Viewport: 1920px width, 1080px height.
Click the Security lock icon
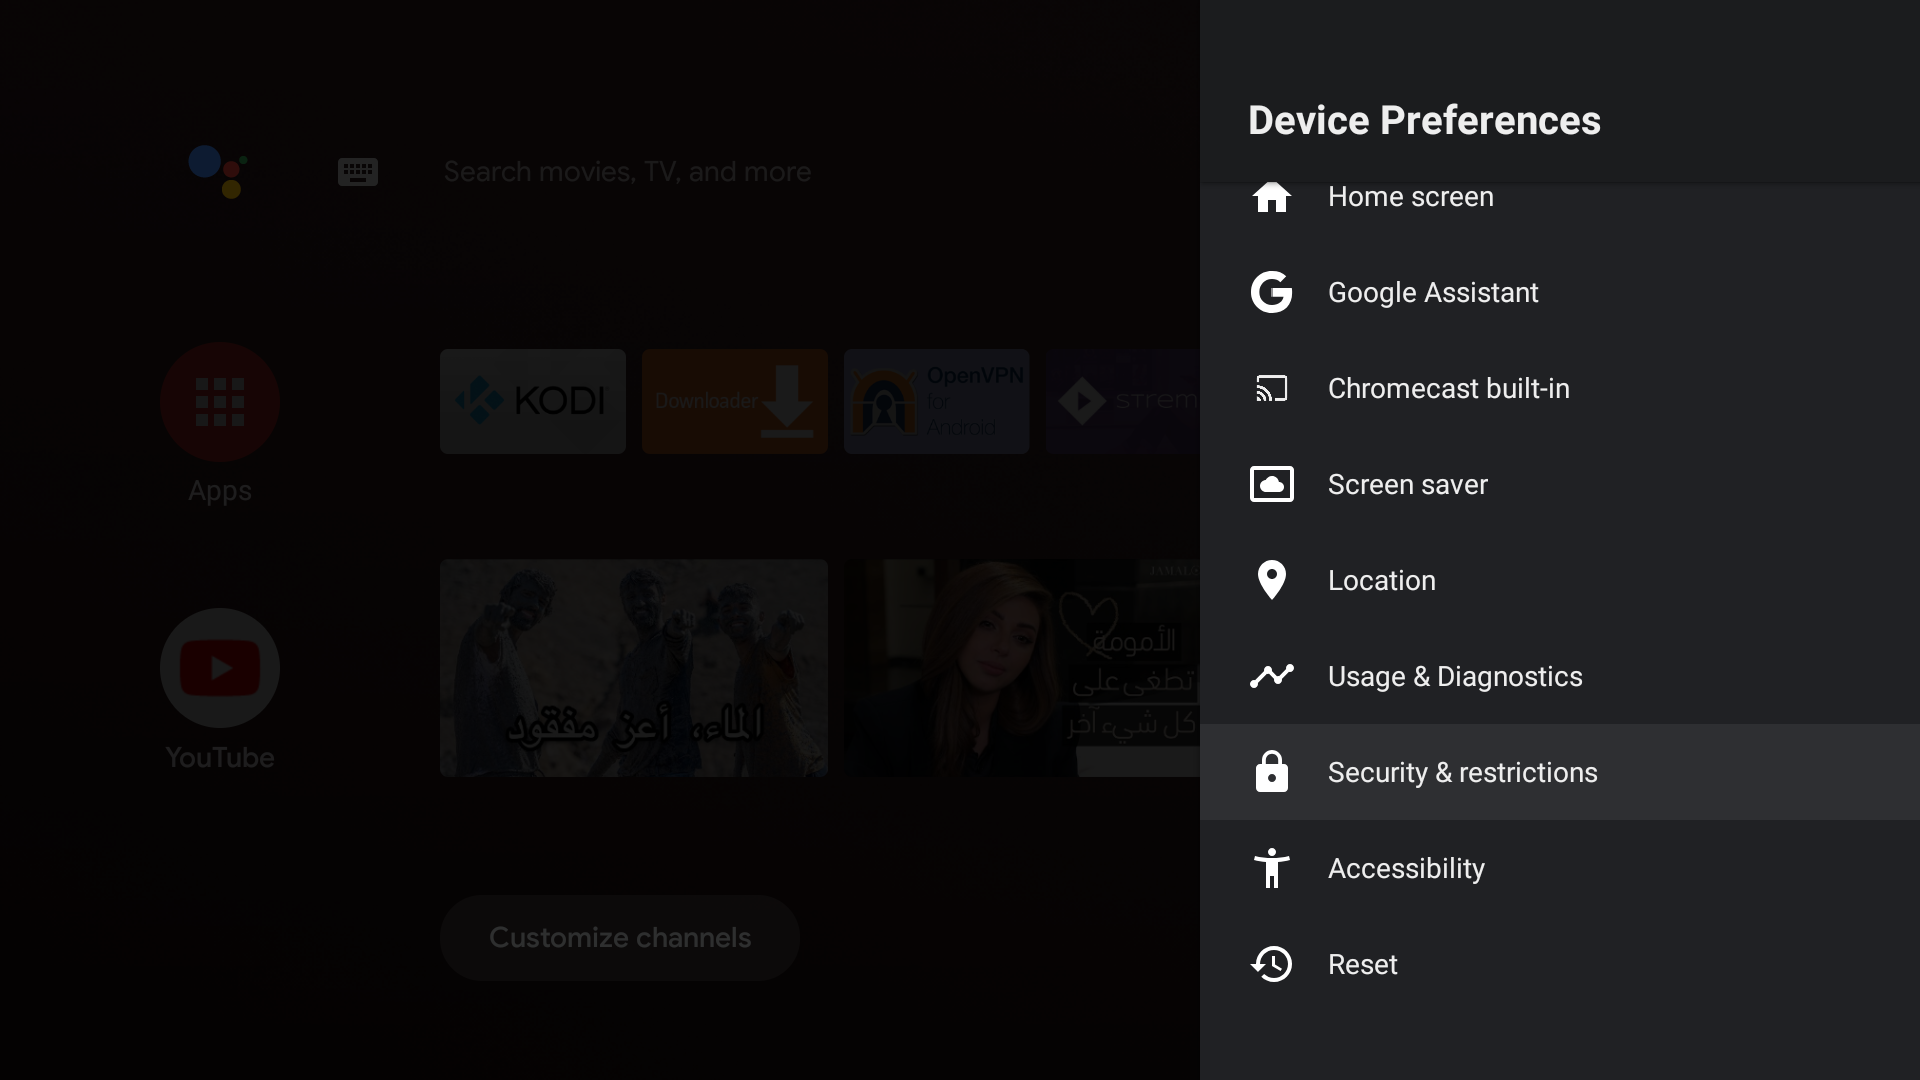click(1271, 772)
